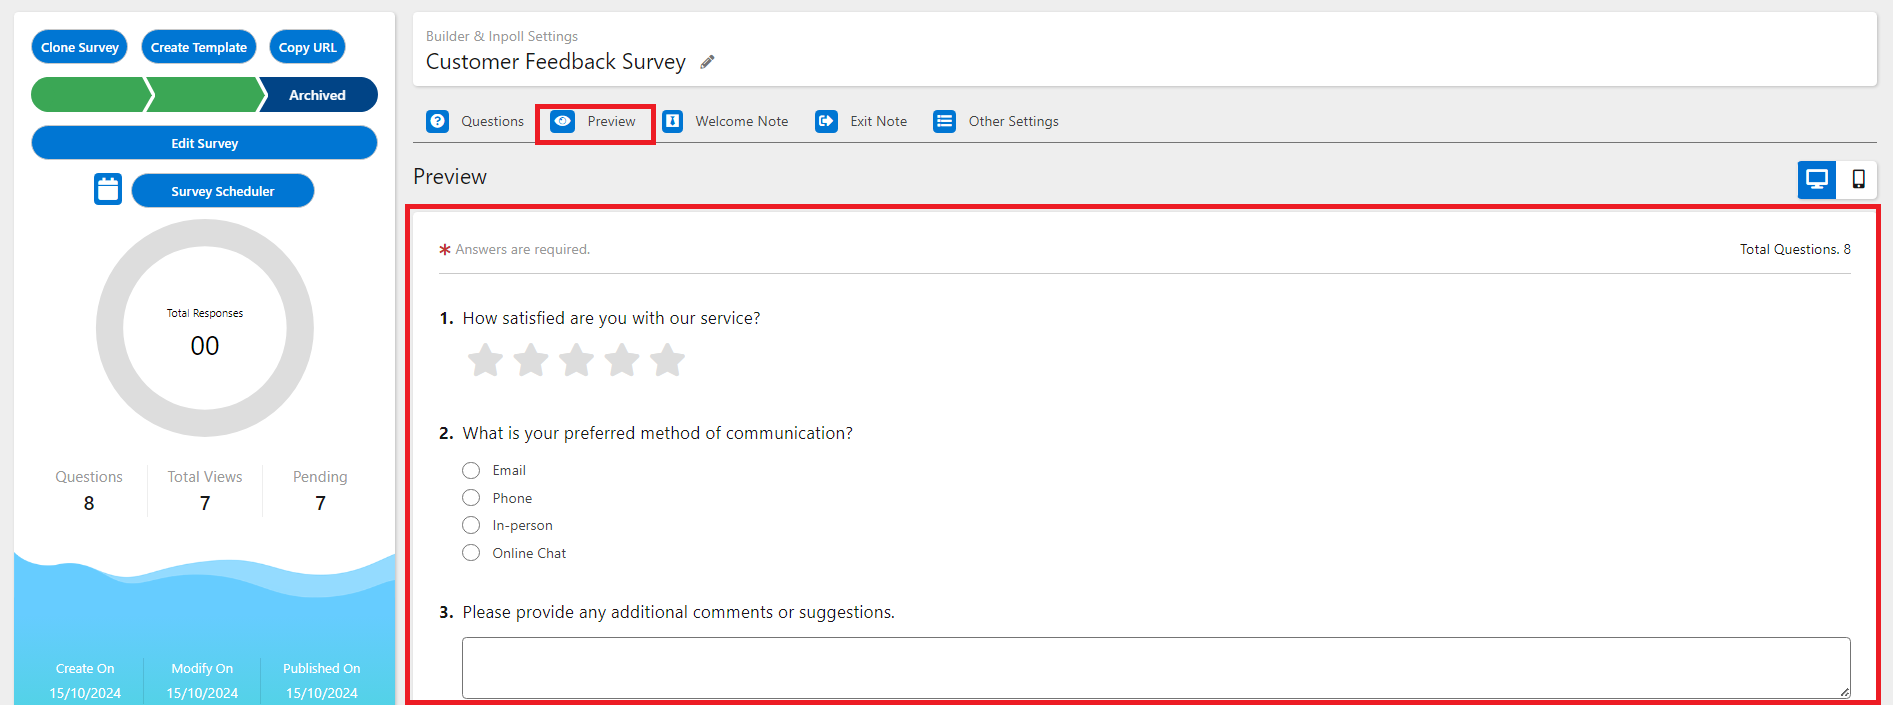Click the Customer Feedback Survey title
Screen dimensions: 1893x705
click(x=556, y=62)
